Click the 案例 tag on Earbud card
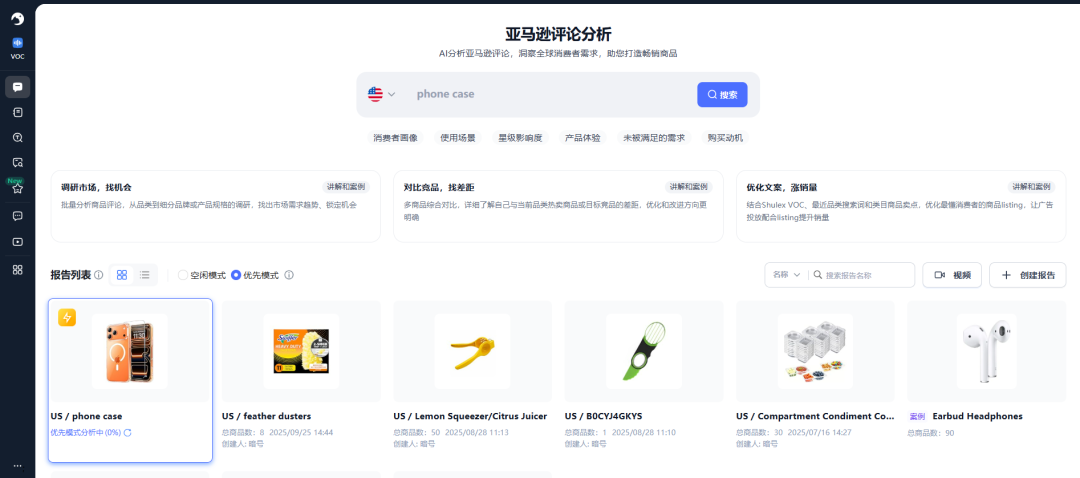The image size is (1080, 478). tap(917, 416)
